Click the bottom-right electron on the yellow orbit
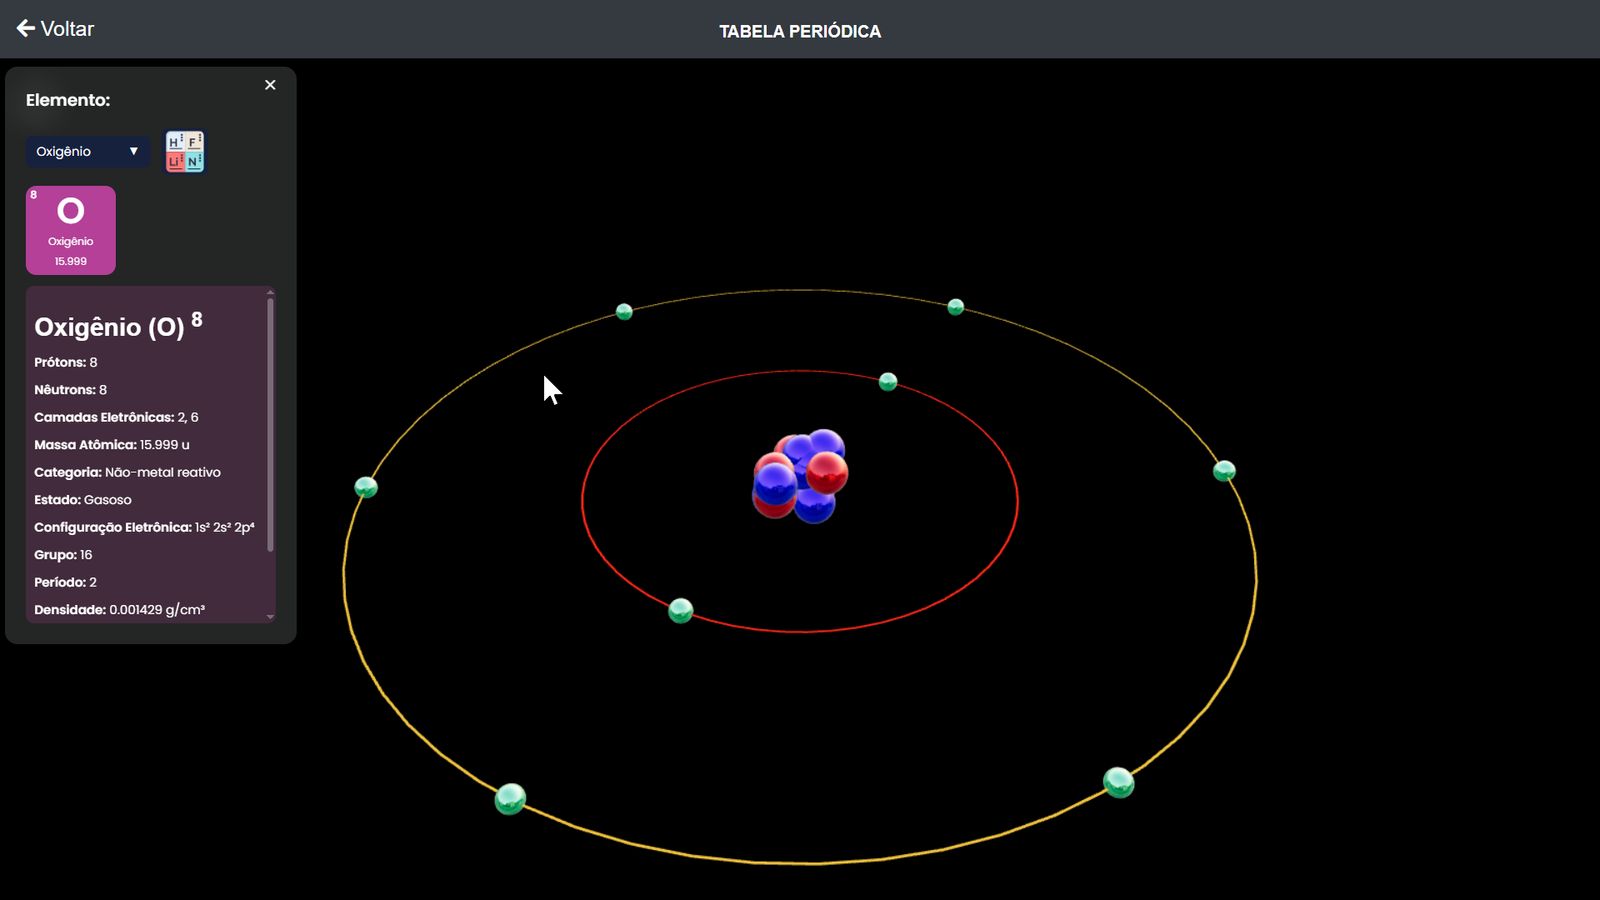This screenshot has height=900, width=1600. [1118, 782]
